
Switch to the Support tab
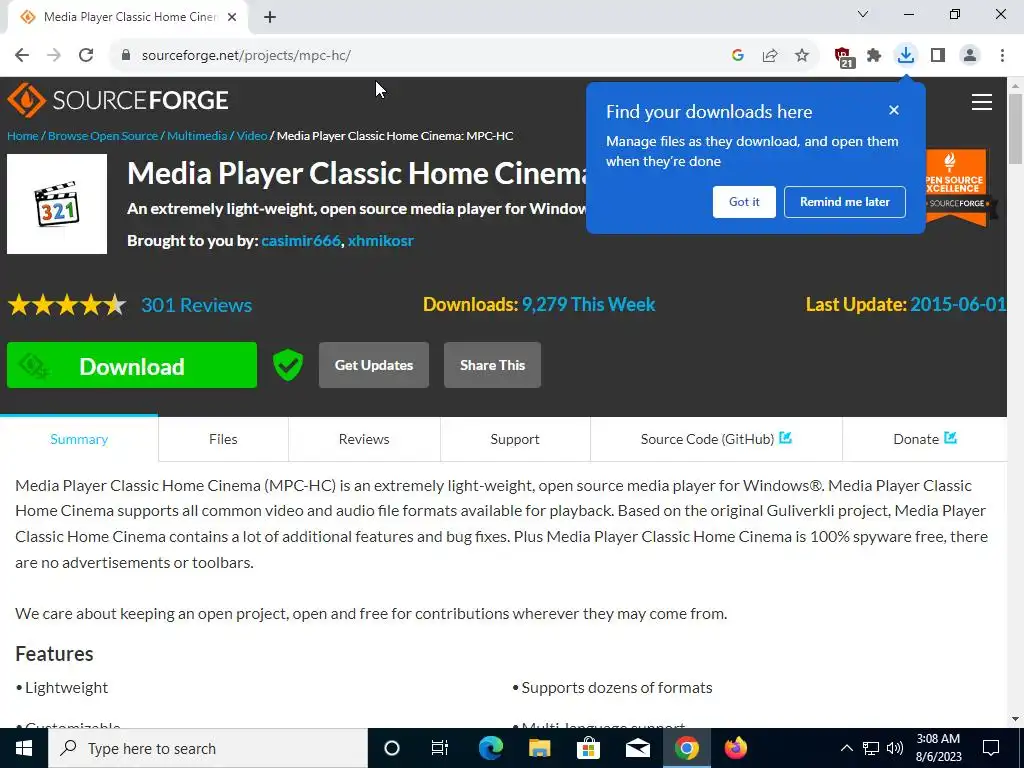click(515, 439)
